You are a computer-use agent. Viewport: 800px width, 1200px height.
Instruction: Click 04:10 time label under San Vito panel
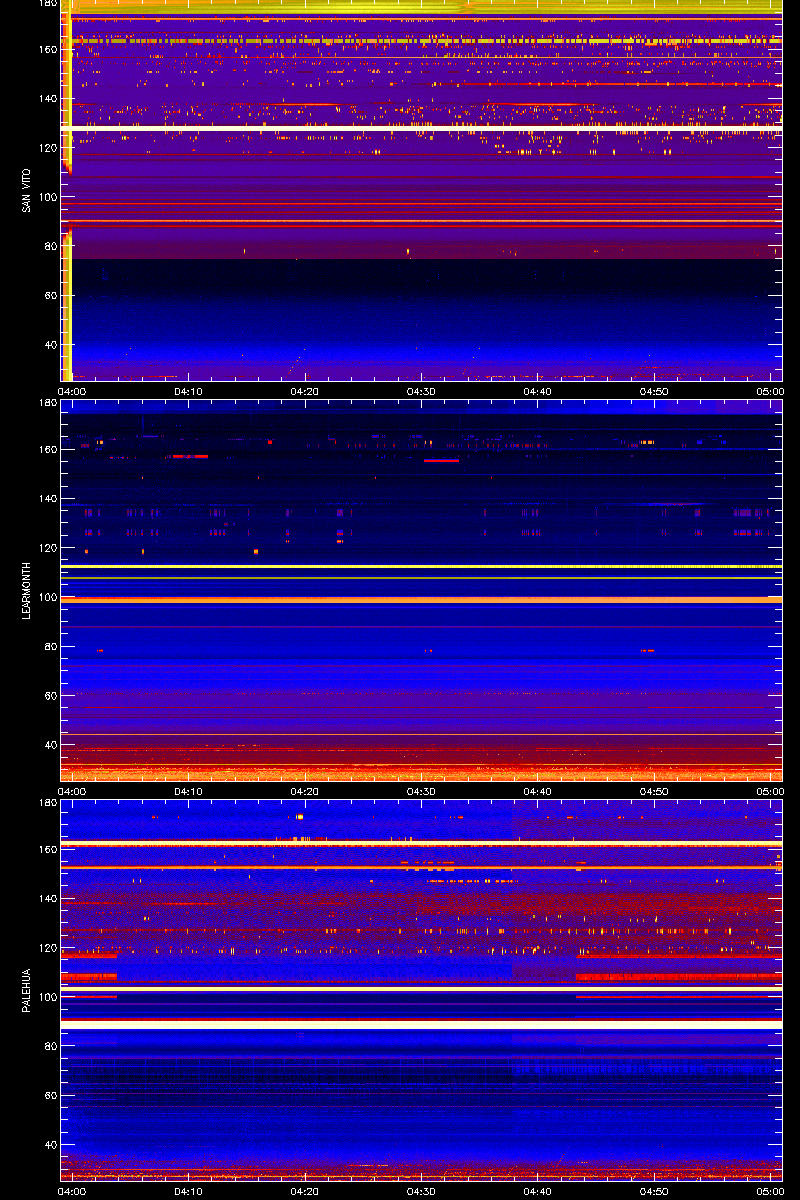pyautogui.click(x=189, y=391)
